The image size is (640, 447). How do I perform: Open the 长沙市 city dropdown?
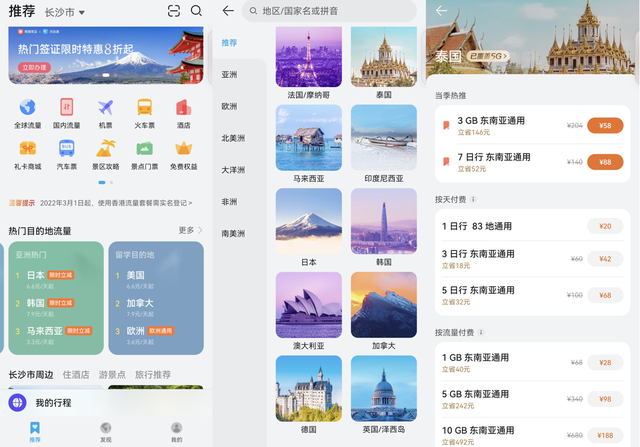point(65,12)
